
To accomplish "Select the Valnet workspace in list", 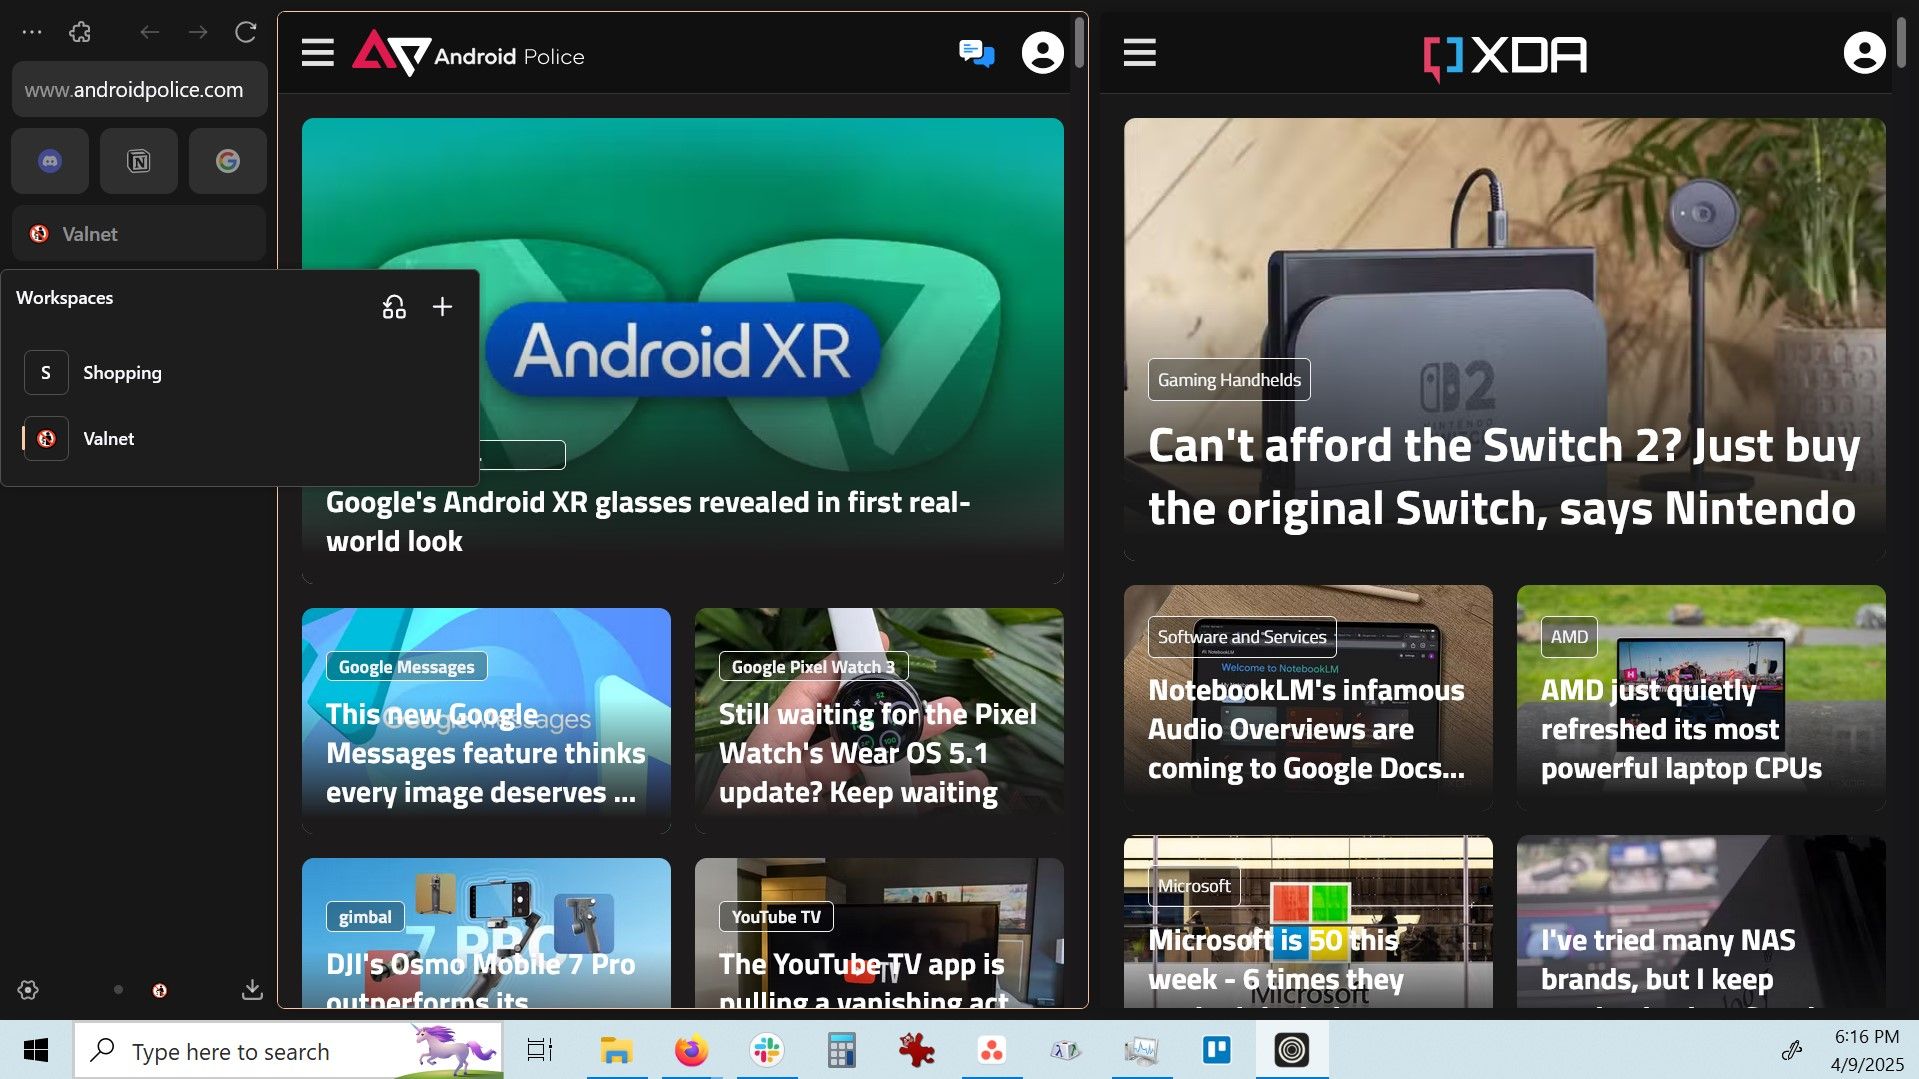I will [240, 439].
